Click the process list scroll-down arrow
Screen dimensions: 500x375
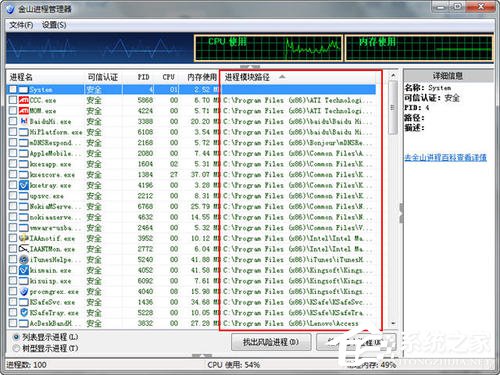click(393, 323)
